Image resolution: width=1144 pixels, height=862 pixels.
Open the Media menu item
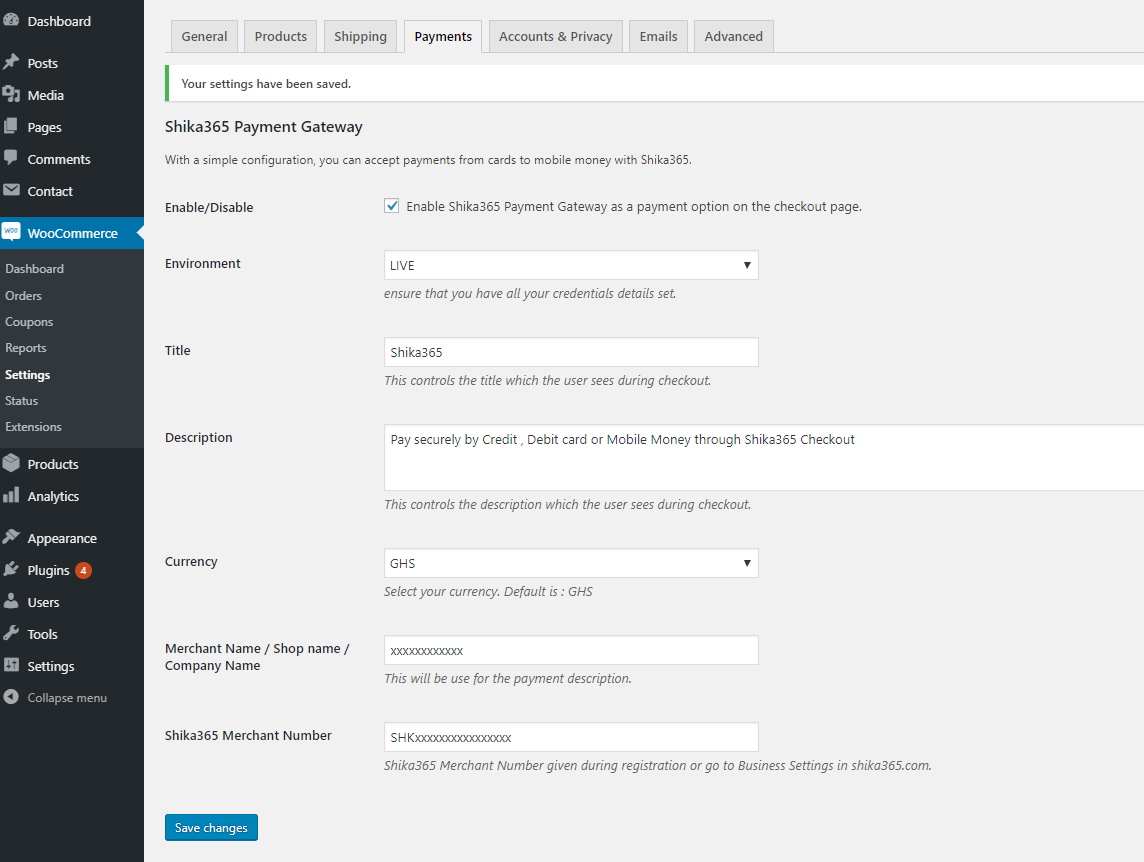(45, 96)
